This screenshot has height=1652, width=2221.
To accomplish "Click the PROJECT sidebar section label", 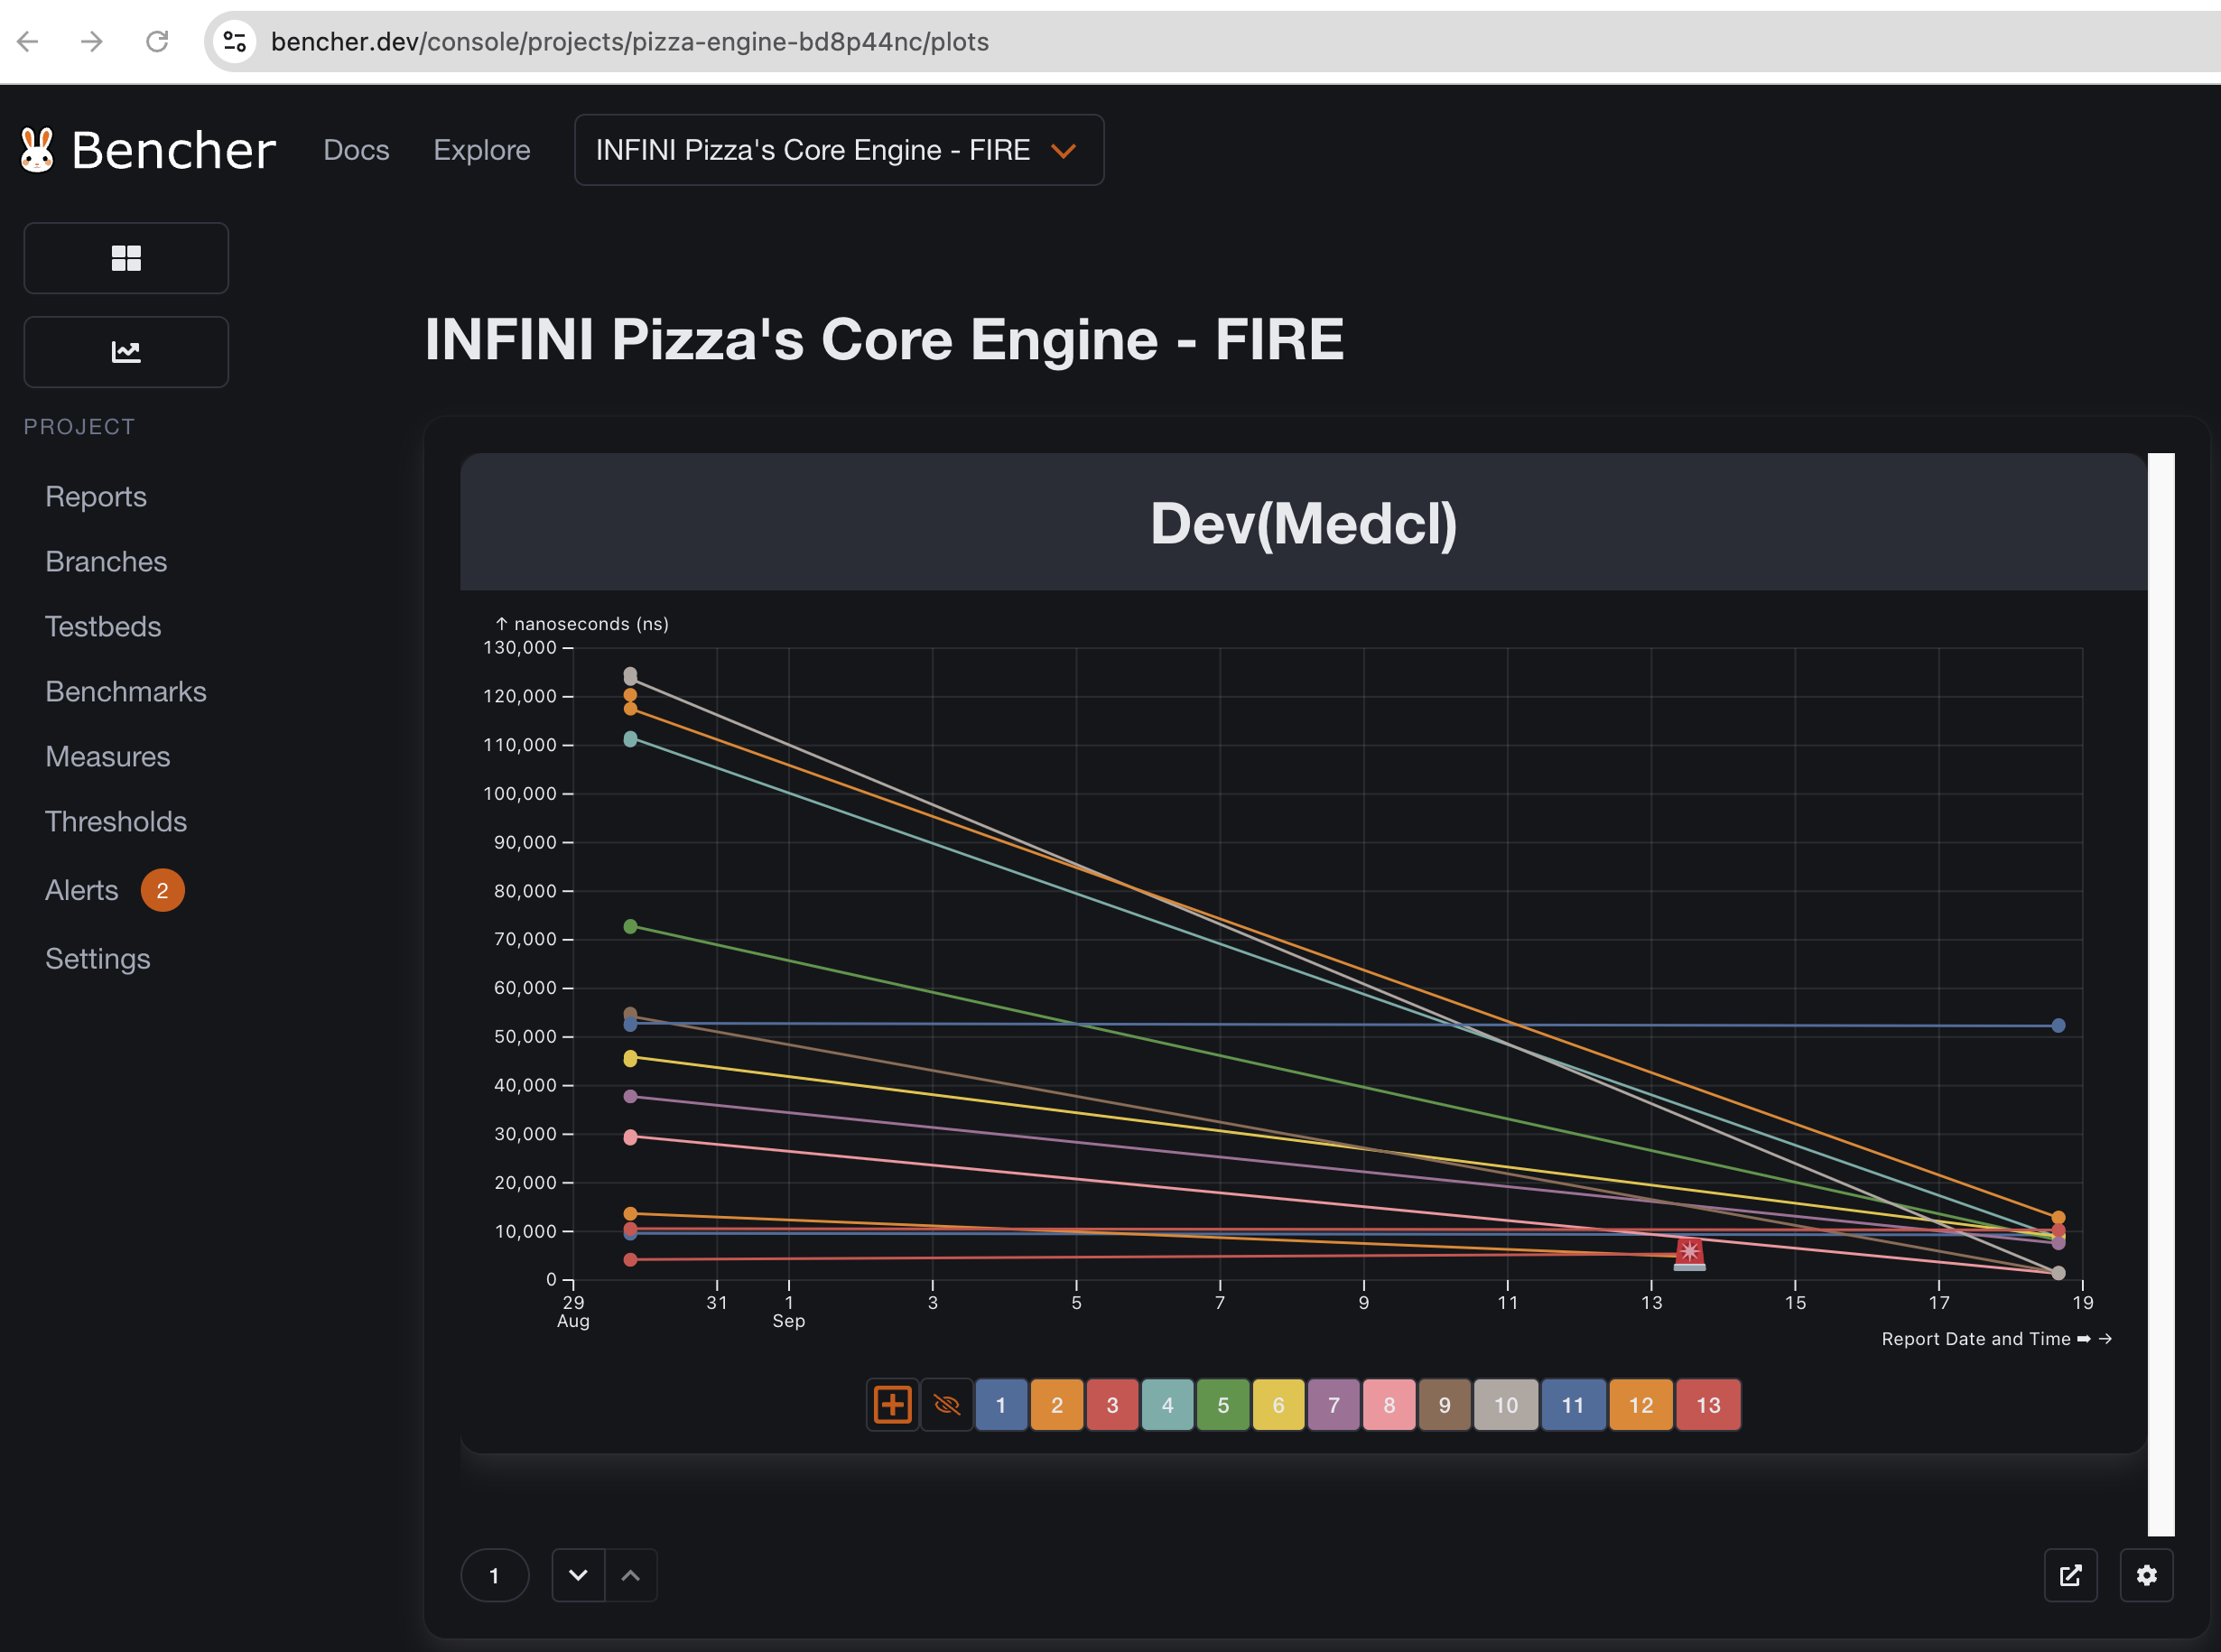I will (x=79, y=427).
